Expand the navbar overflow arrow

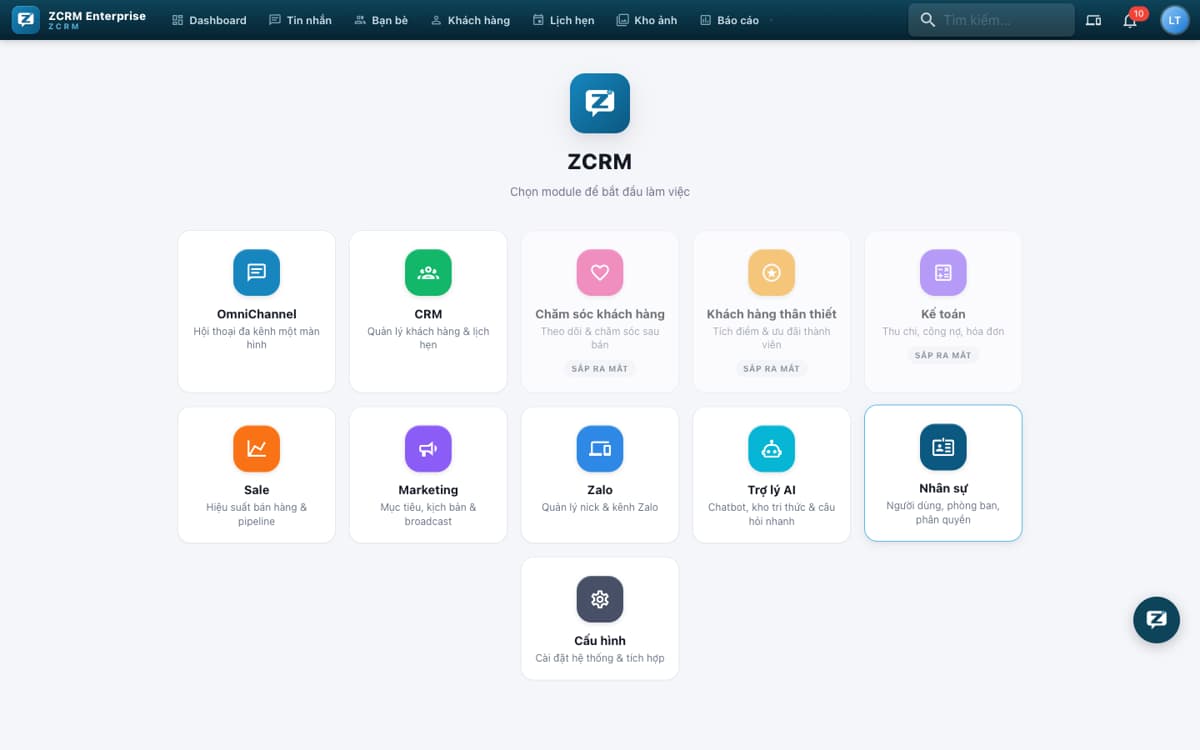[772, 20]
